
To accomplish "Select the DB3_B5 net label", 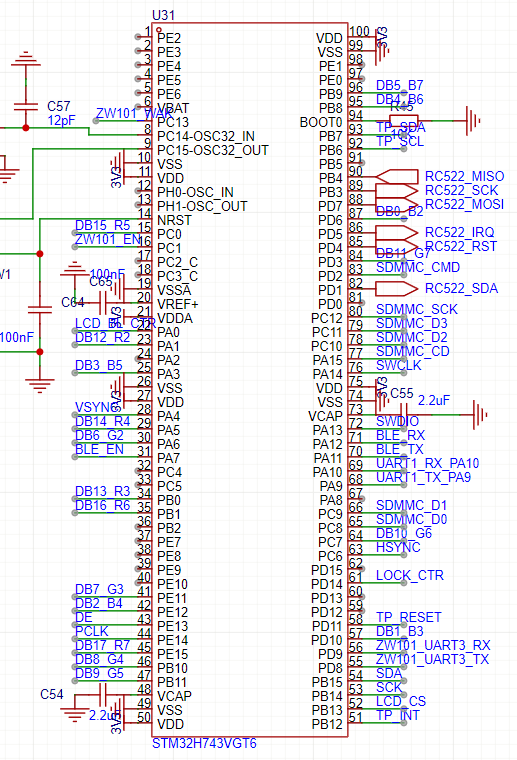I will tap(99, 365).
